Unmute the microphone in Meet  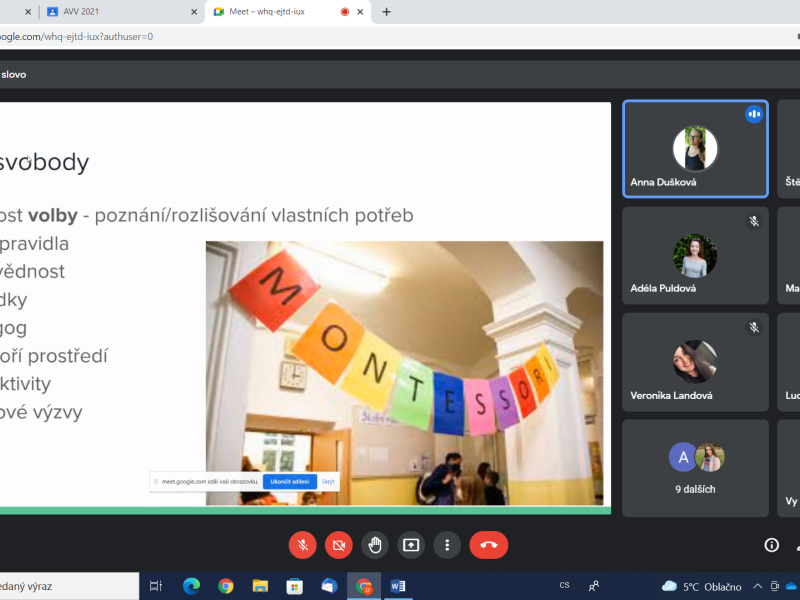pyautogui.click(x=303, y=545)
